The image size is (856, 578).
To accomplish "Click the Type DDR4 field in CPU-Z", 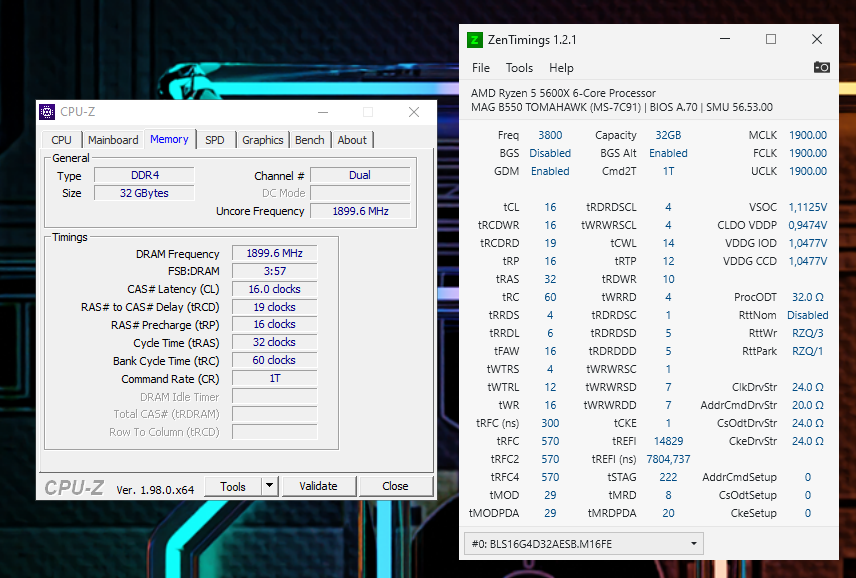I will [x=144, y=175].
